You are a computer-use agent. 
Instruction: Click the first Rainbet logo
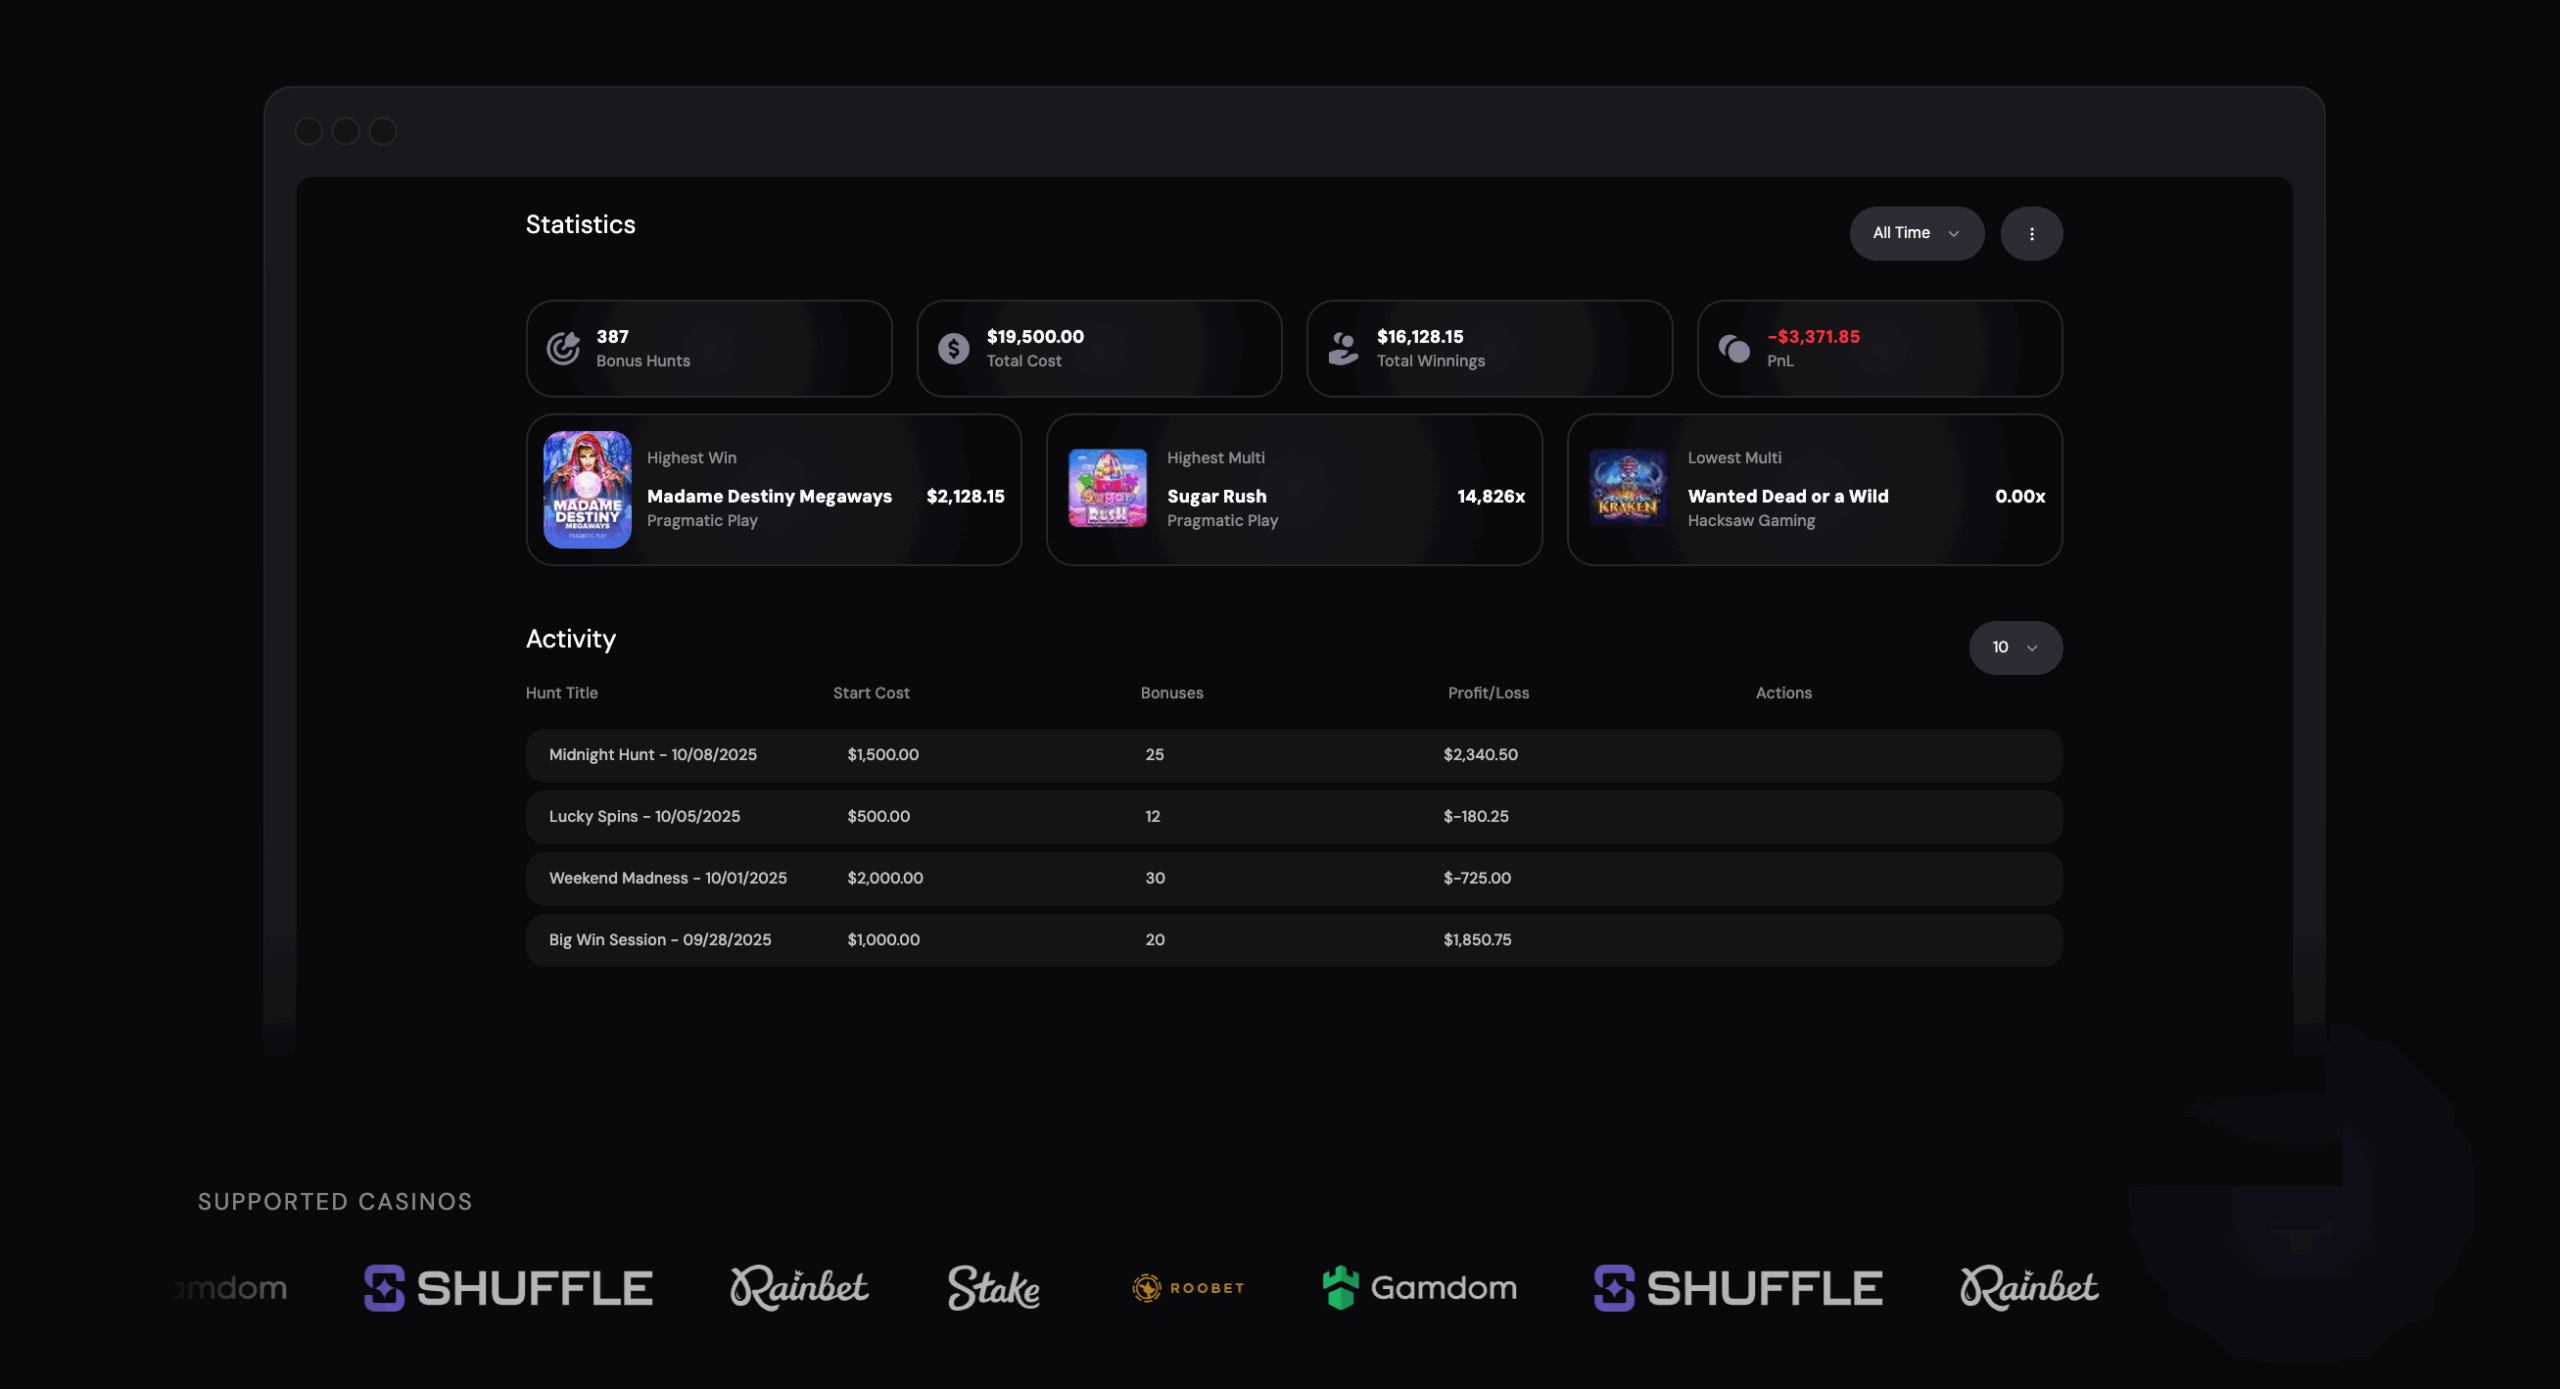point(799,1287)
